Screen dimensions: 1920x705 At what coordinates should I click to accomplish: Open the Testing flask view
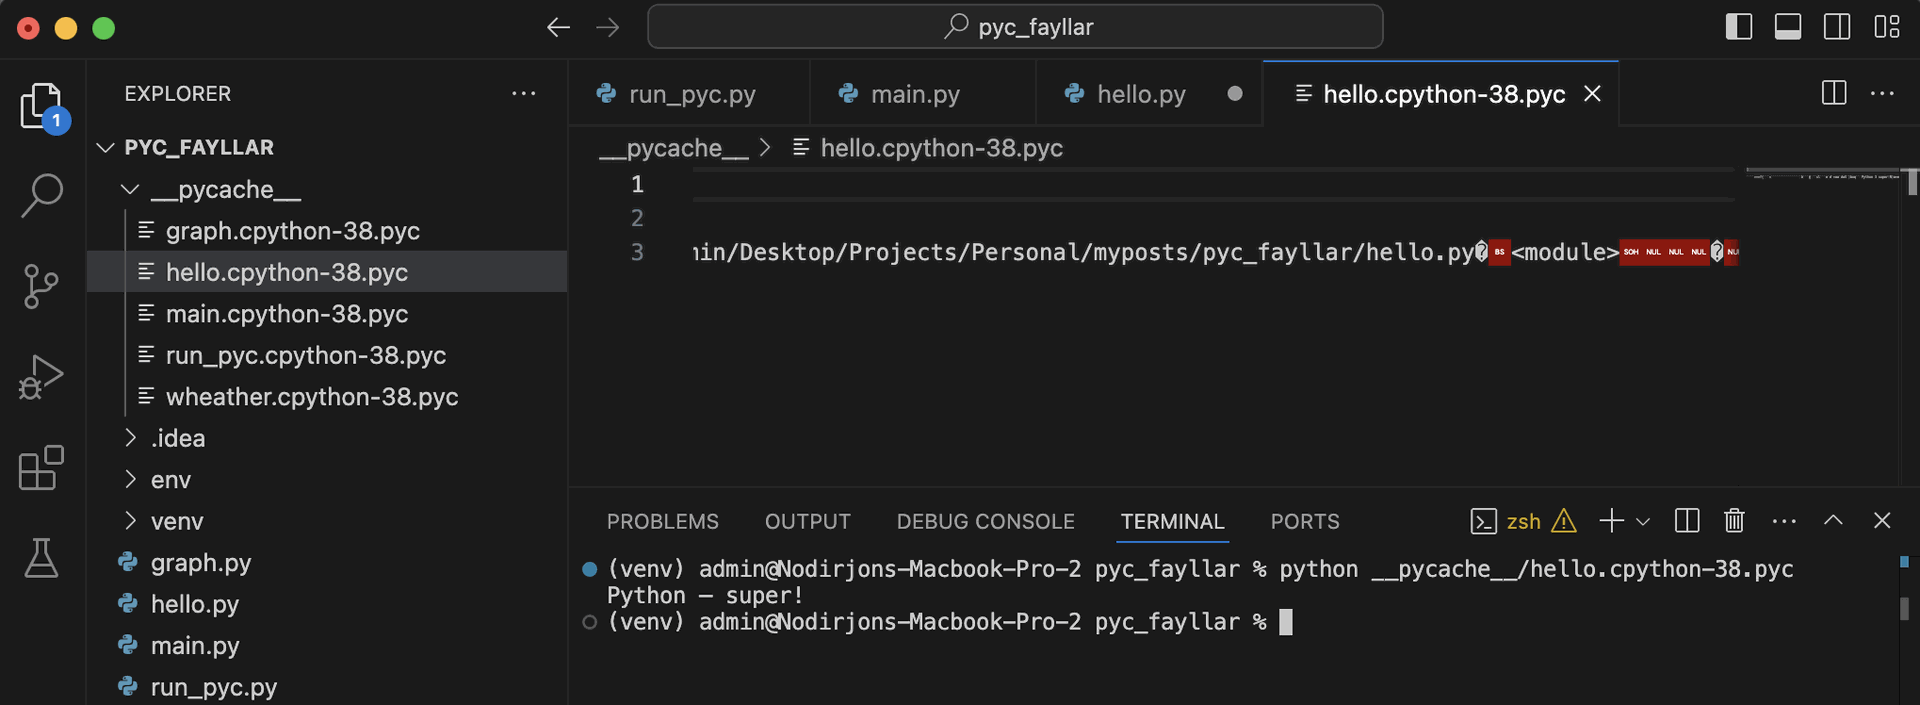pyautogui.click(x=42, y=558)
